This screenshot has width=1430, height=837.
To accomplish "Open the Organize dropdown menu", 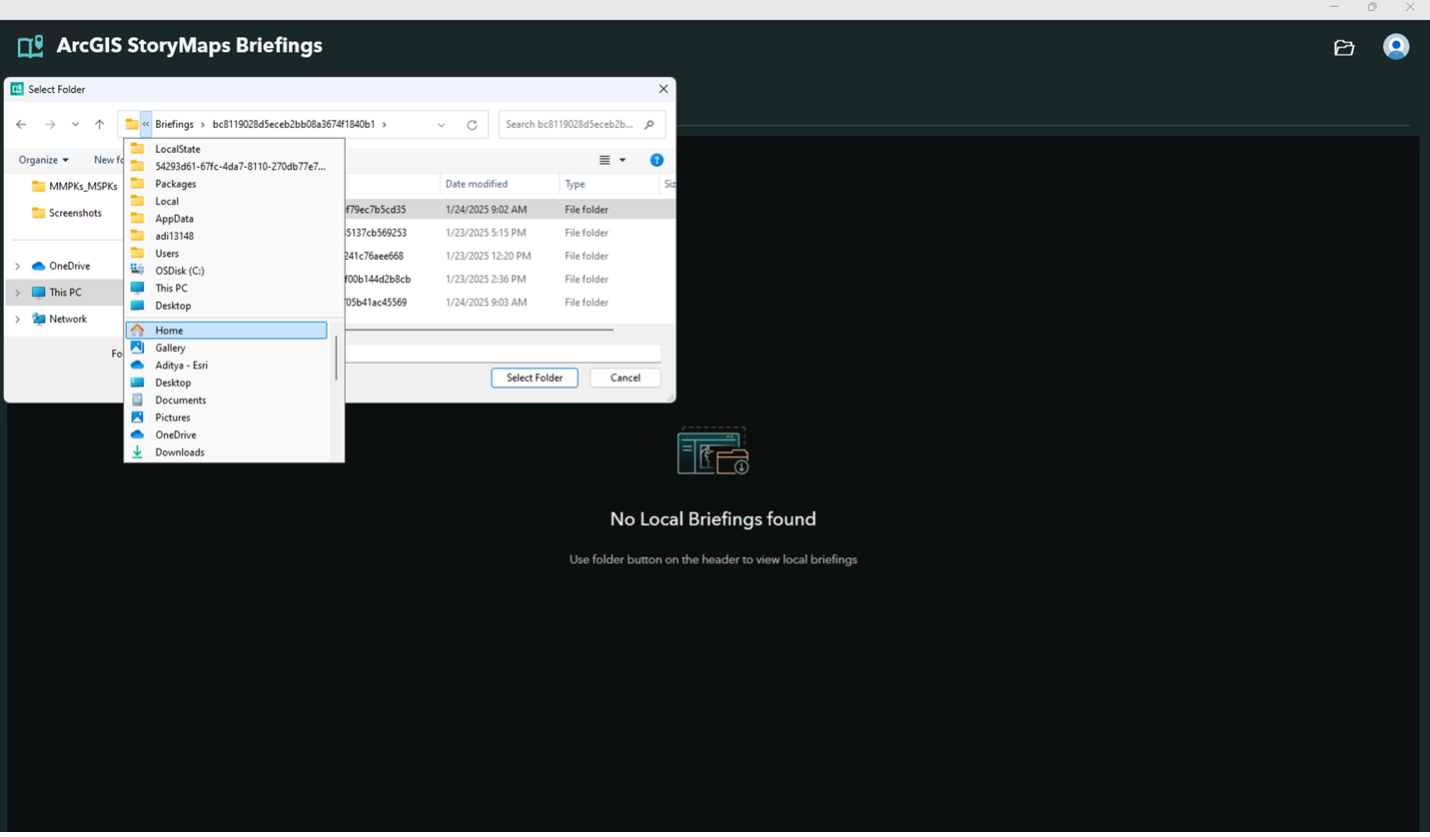I will (x=43, y=160).
